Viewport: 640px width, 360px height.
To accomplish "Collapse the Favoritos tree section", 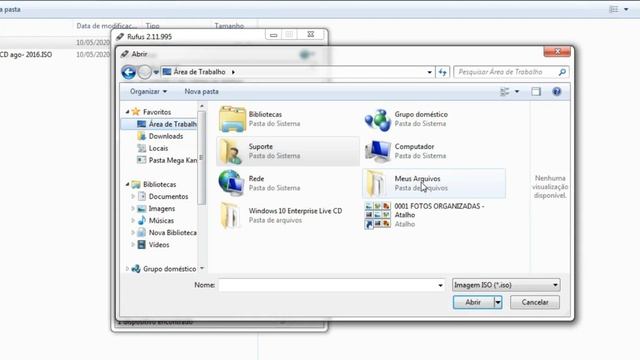I will (127, 111).
